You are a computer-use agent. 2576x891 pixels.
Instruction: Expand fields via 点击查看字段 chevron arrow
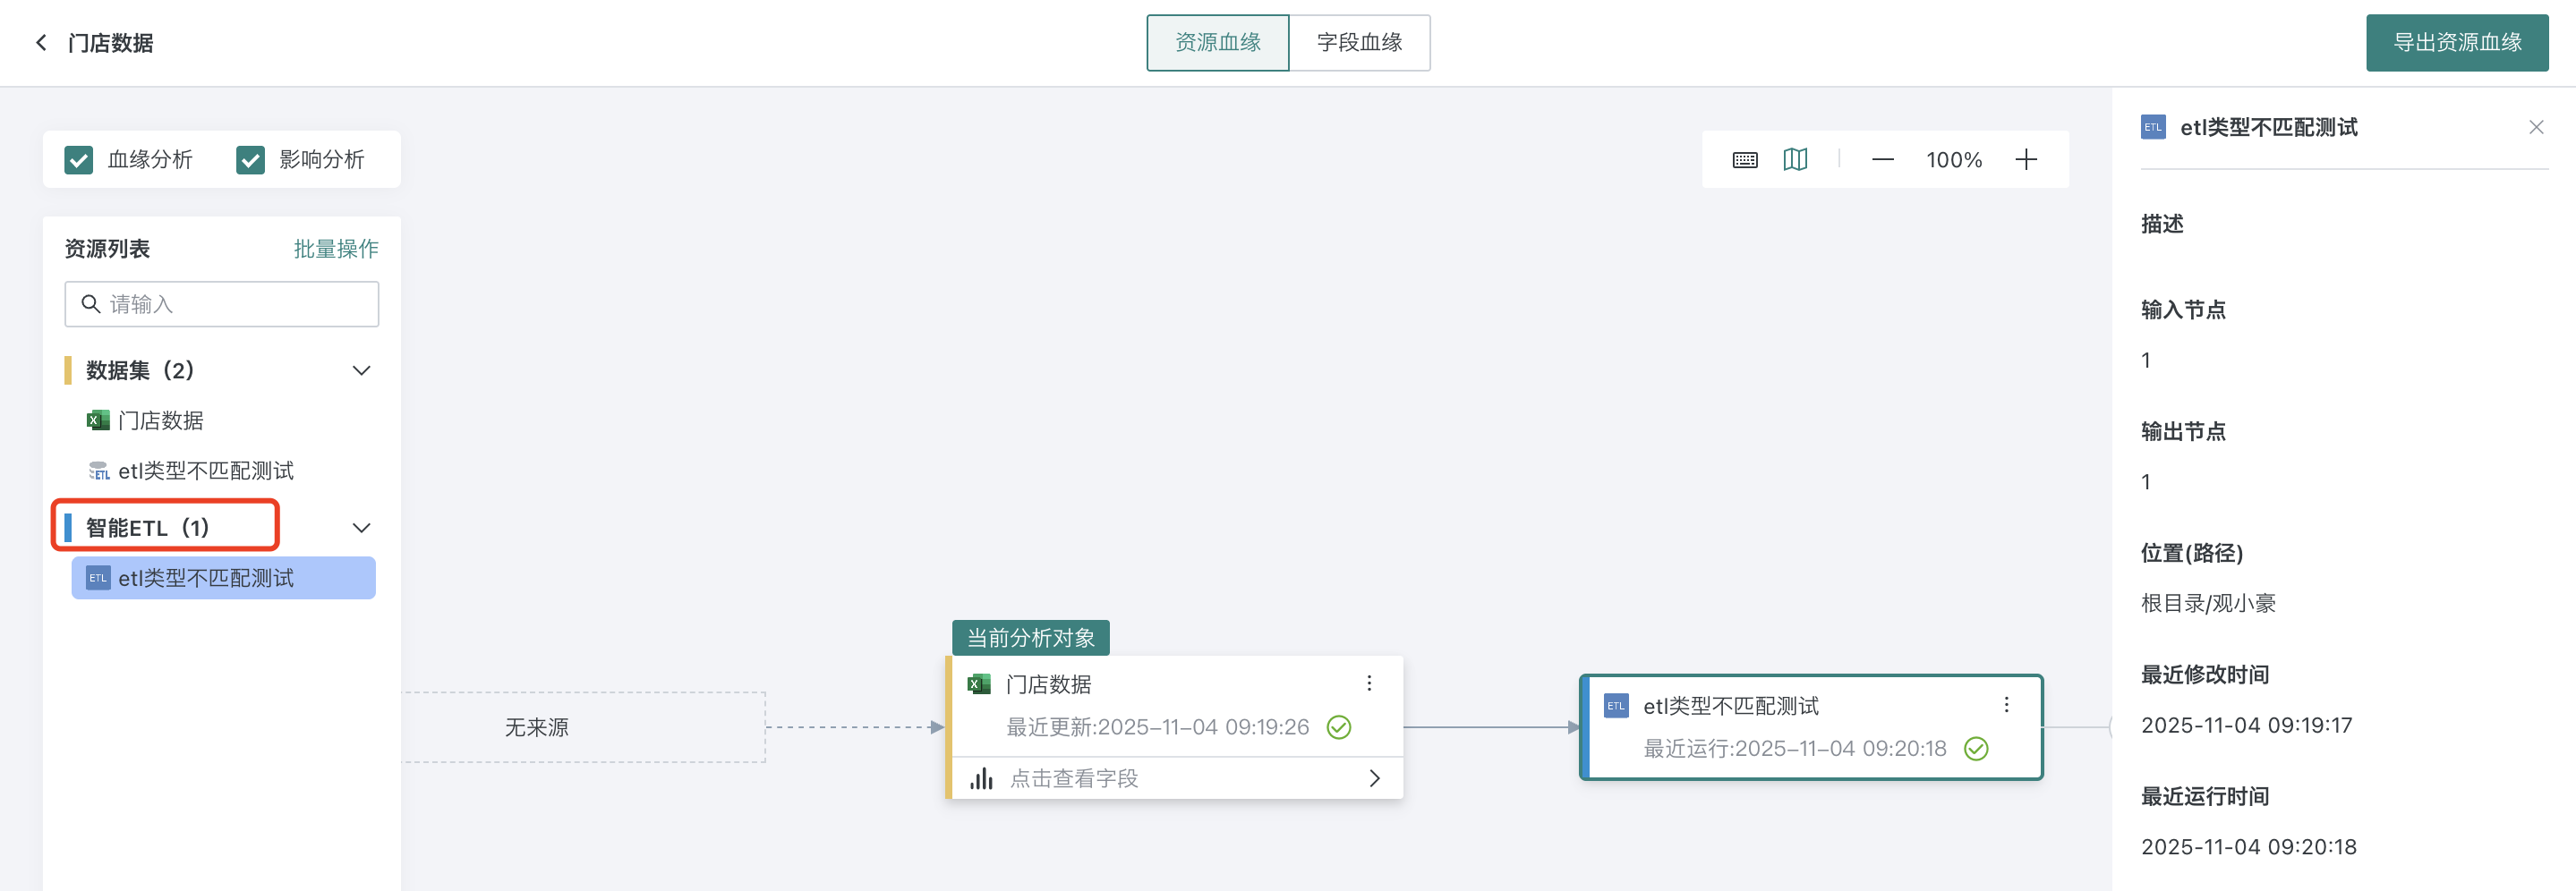pos(1374,778)
